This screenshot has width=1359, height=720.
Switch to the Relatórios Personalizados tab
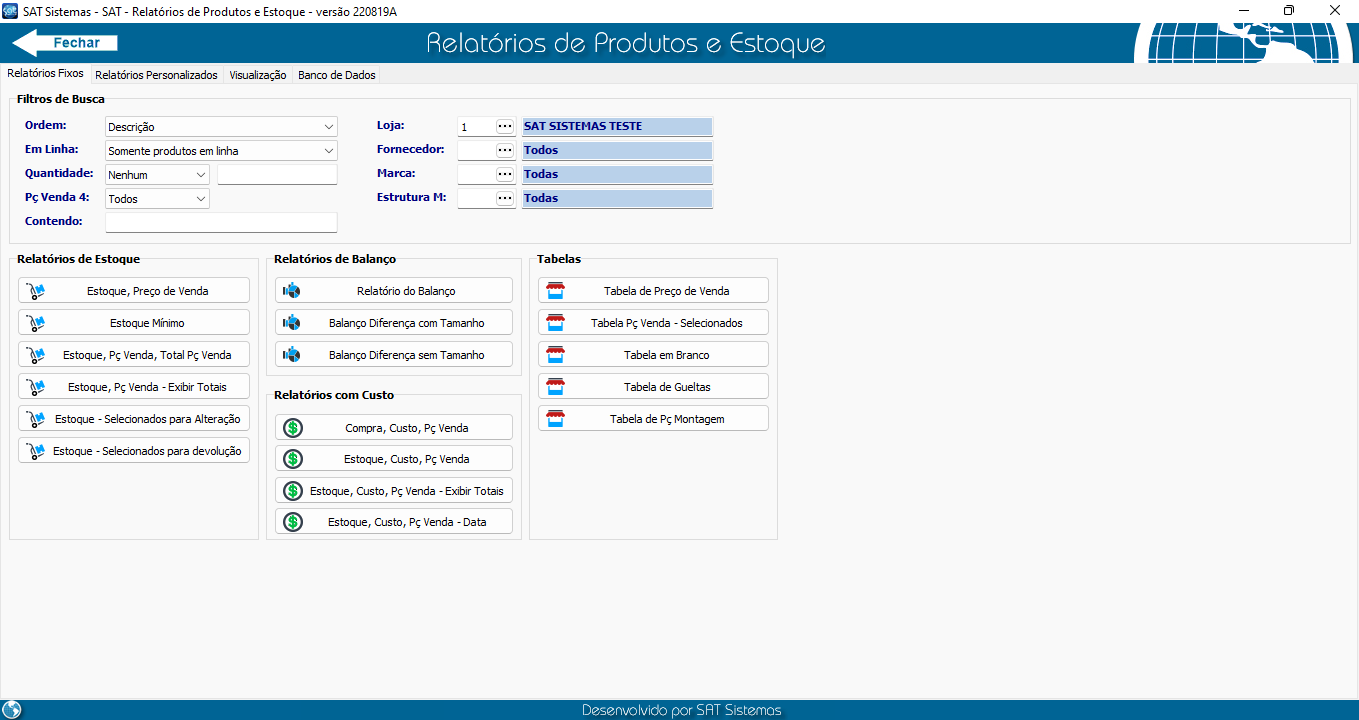click(x=156, y=75)
